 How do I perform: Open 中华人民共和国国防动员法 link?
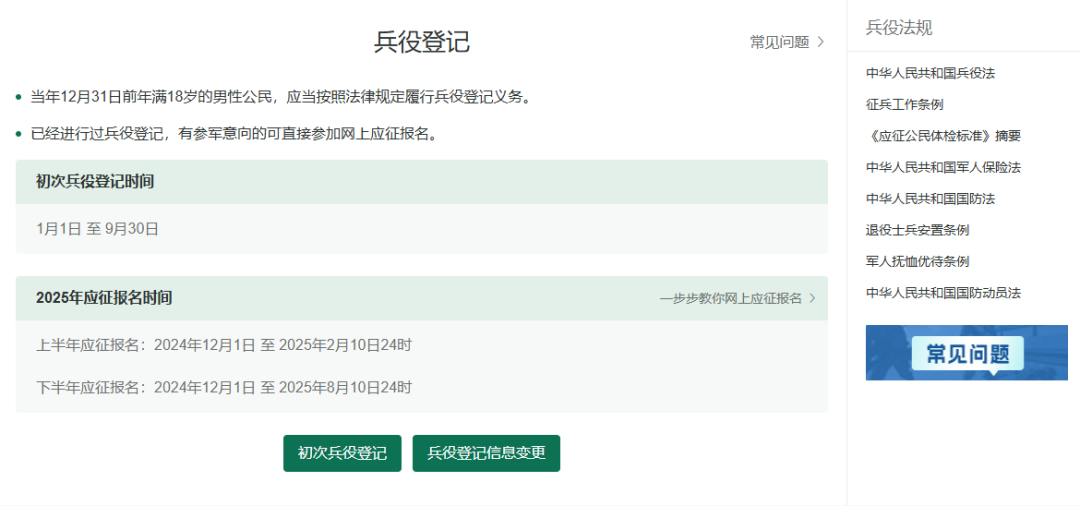click(943, 293)
